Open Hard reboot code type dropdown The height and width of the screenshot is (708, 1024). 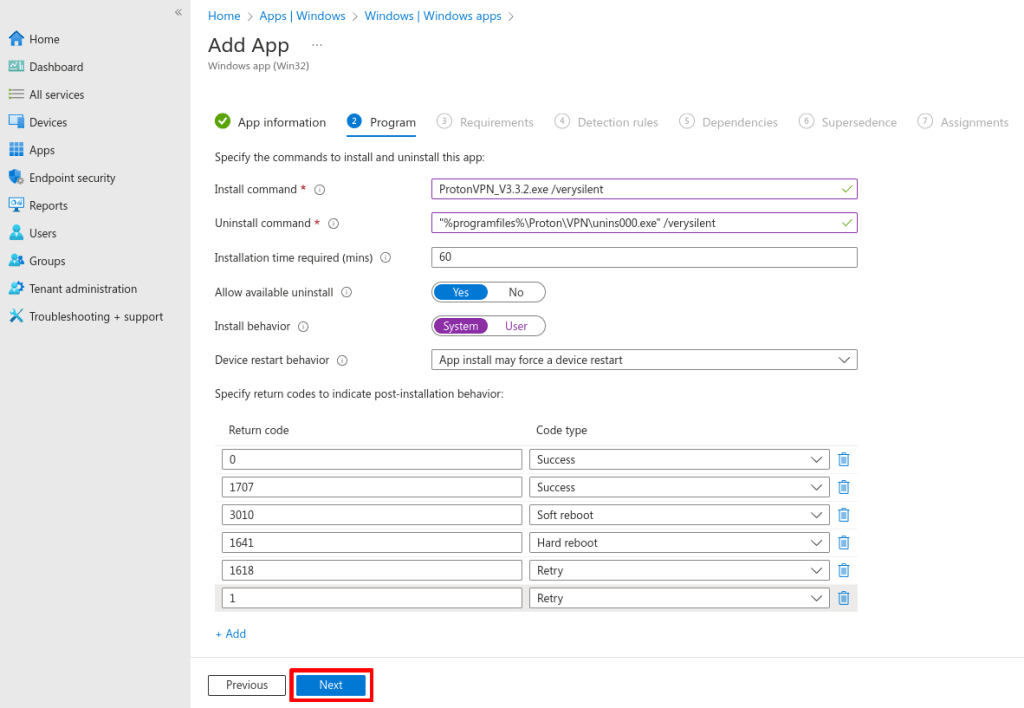click(x=679, y=543)
